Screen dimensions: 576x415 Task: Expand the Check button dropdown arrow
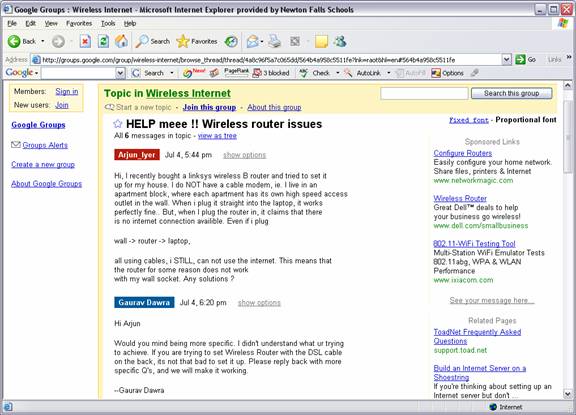pyautogui.click(x=338, y=73)
